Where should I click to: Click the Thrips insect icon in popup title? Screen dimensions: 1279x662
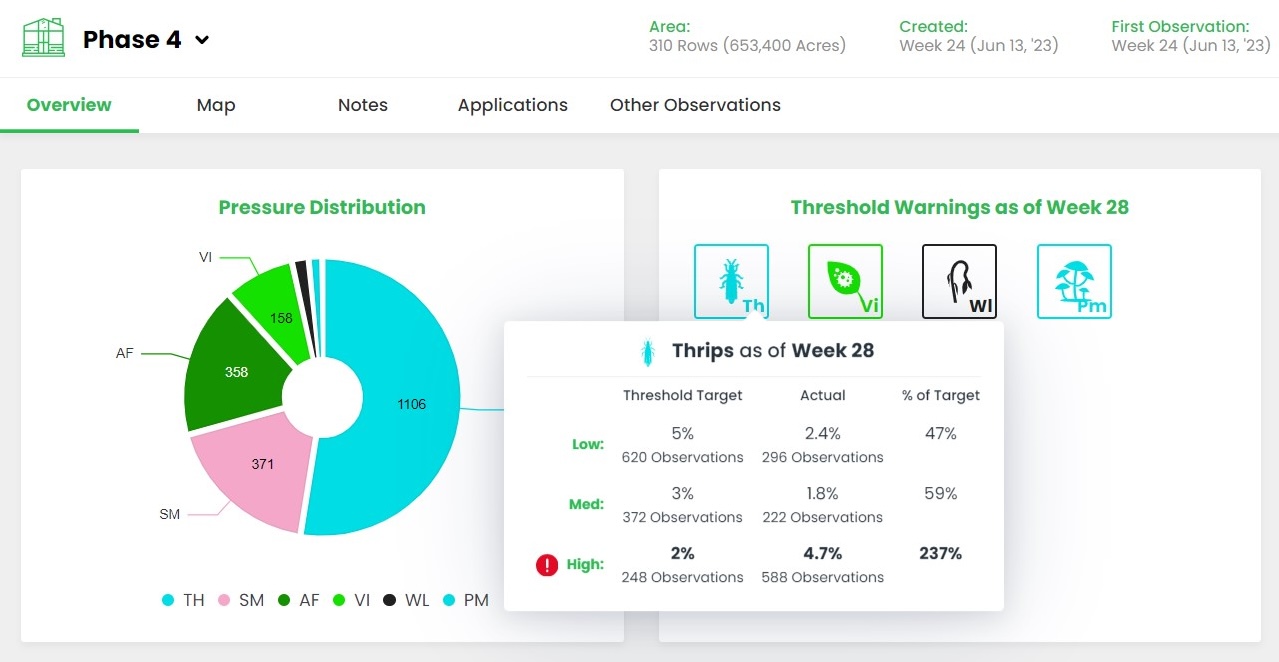[648, 351]
